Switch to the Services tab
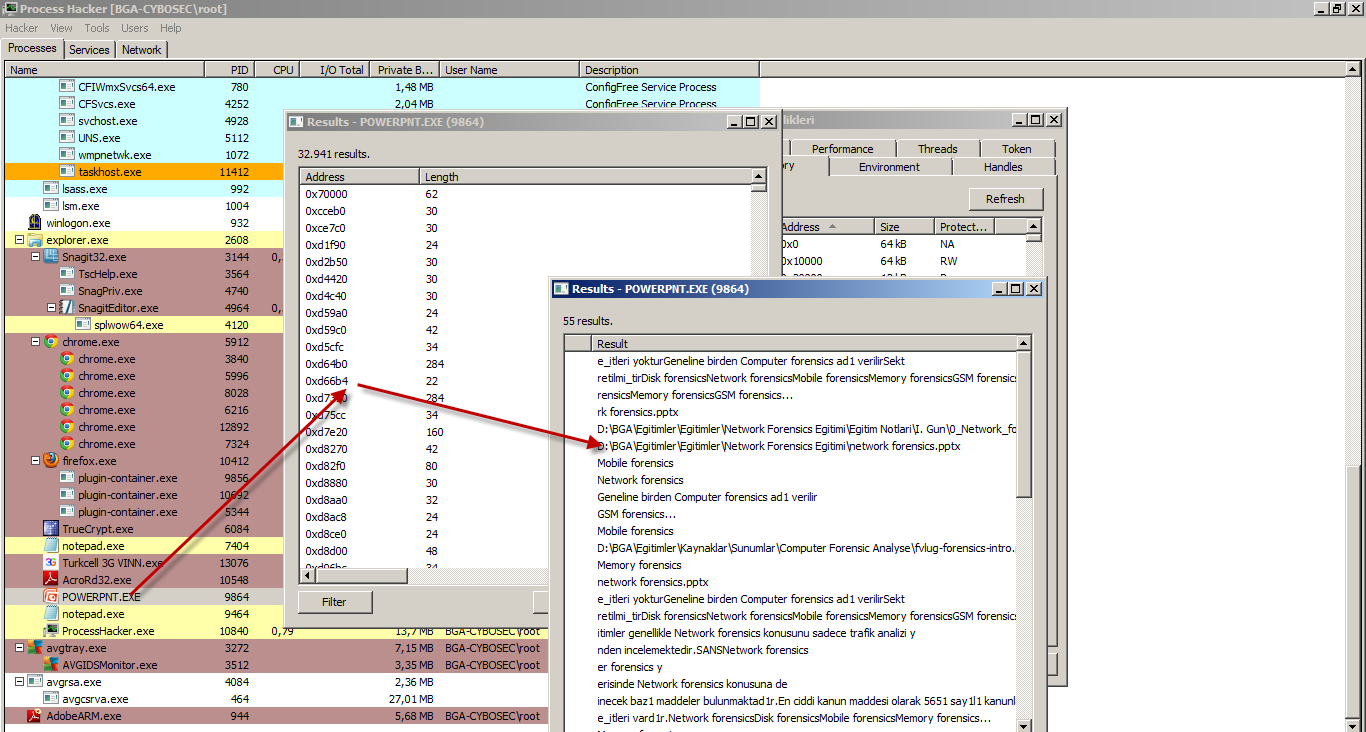The image size is (1366, 732). coord(89,49)
